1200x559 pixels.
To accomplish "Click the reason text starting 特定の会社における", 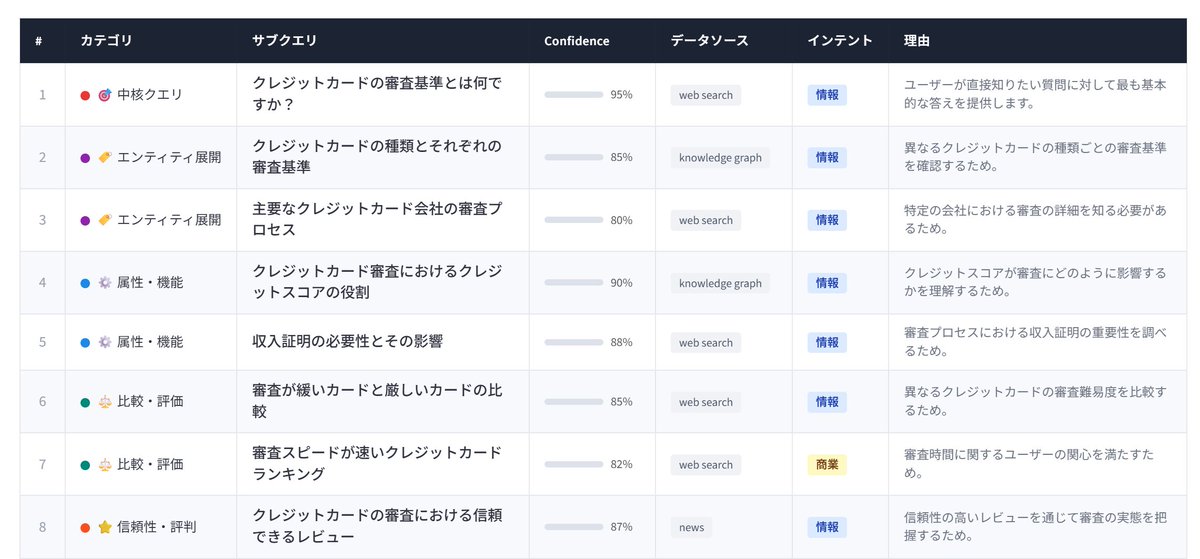I will pos(1035,219).
